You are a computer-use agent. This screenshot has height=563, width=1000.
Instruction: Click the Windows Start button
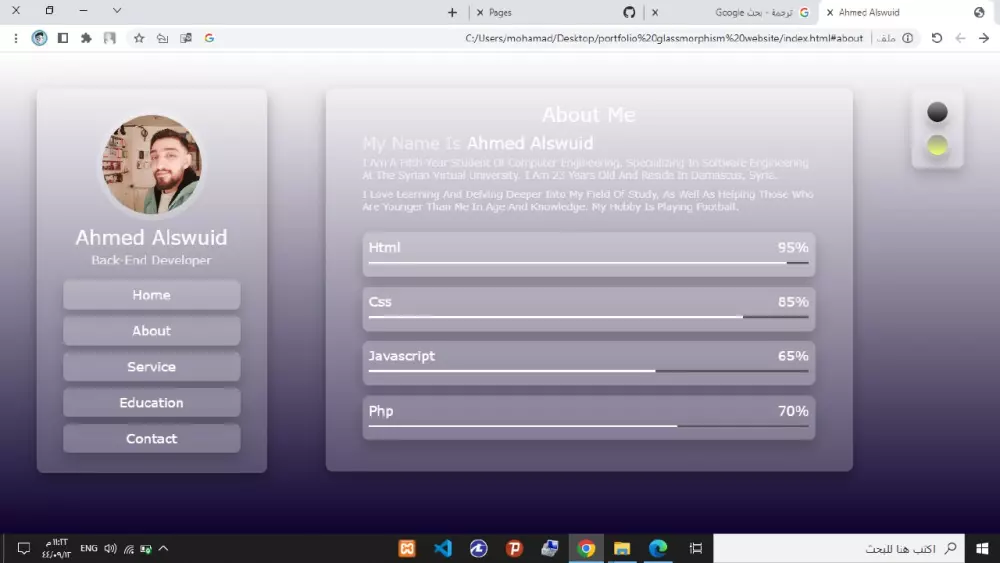[x=982, y=548]
